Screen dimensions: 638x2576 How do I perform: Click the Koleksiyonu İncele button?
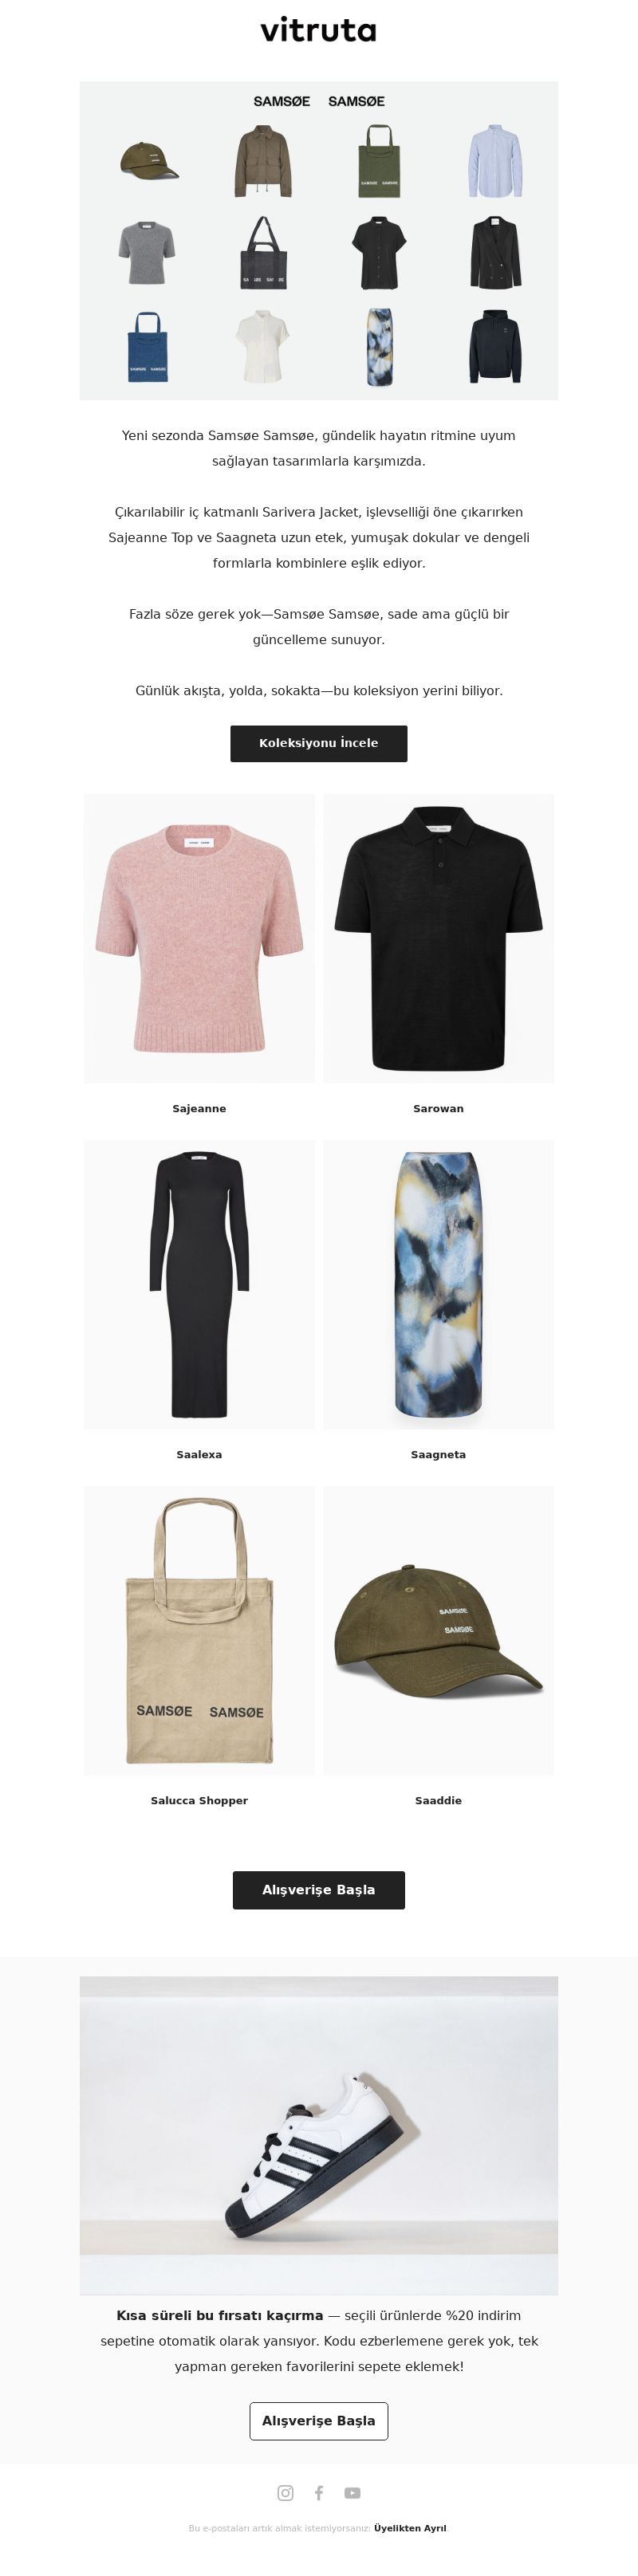(319, 743)
